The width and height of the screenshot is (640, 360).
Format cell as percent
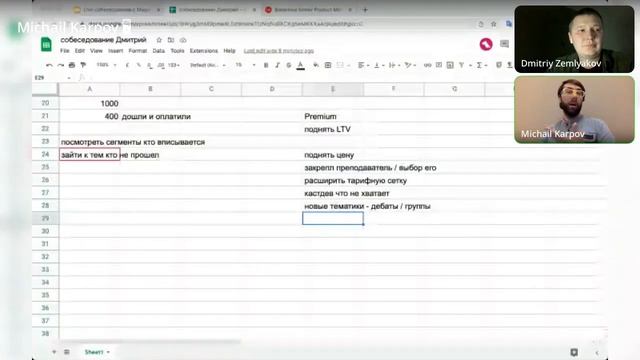[x=139, y=65]
